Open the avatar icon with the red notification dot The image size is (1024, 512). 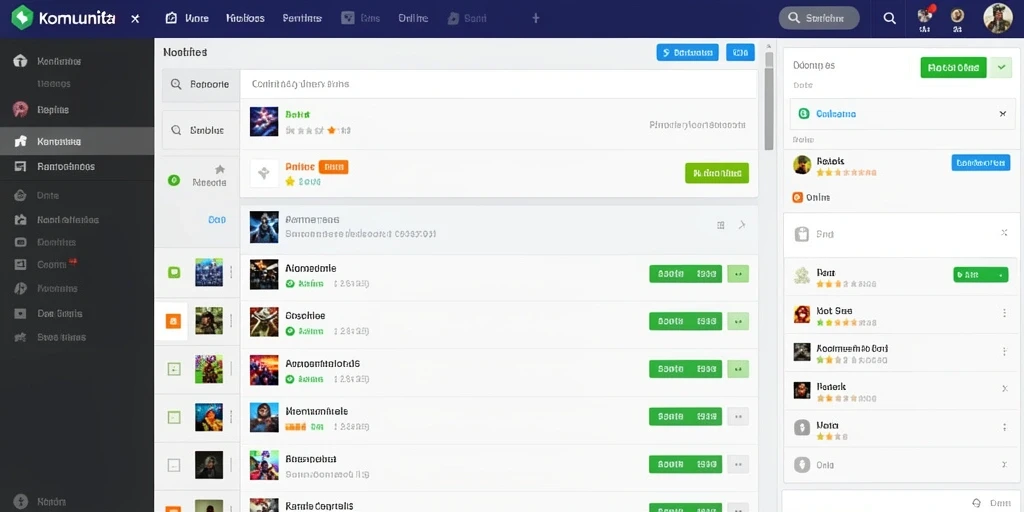pyautogui.click(x=925, y=16)
